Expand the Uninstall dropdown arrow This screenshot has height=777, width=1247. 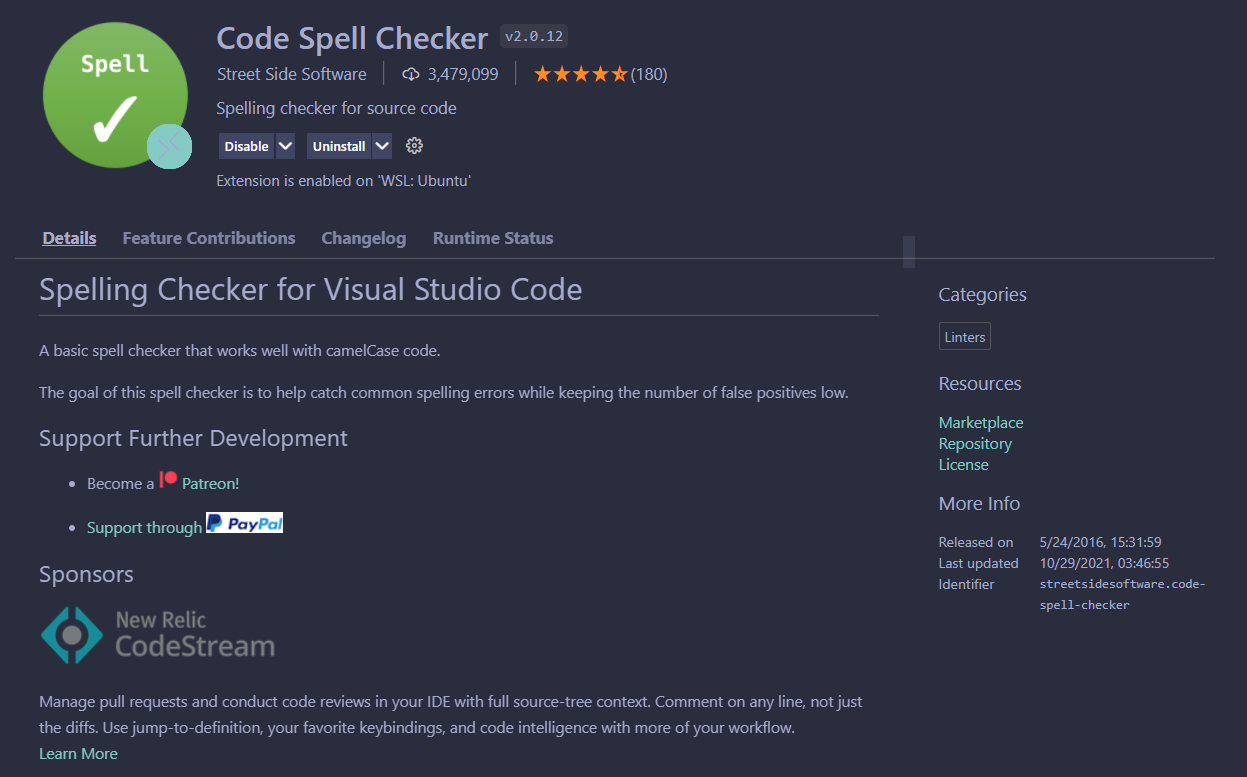pos(382,146)
